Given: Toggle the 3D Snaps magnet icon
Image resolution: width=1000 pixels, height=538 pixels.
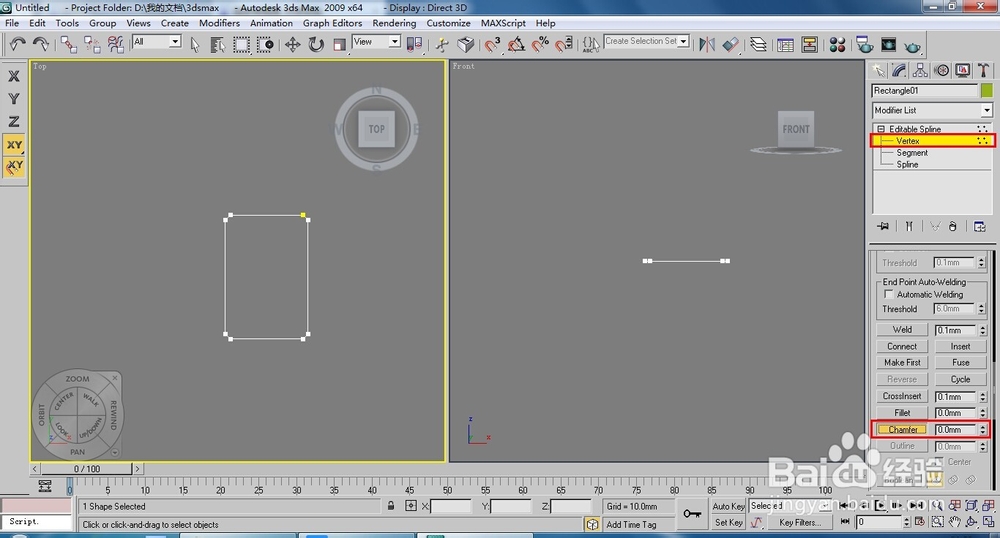Looking at the screenshot, I should tap(492, 44).
